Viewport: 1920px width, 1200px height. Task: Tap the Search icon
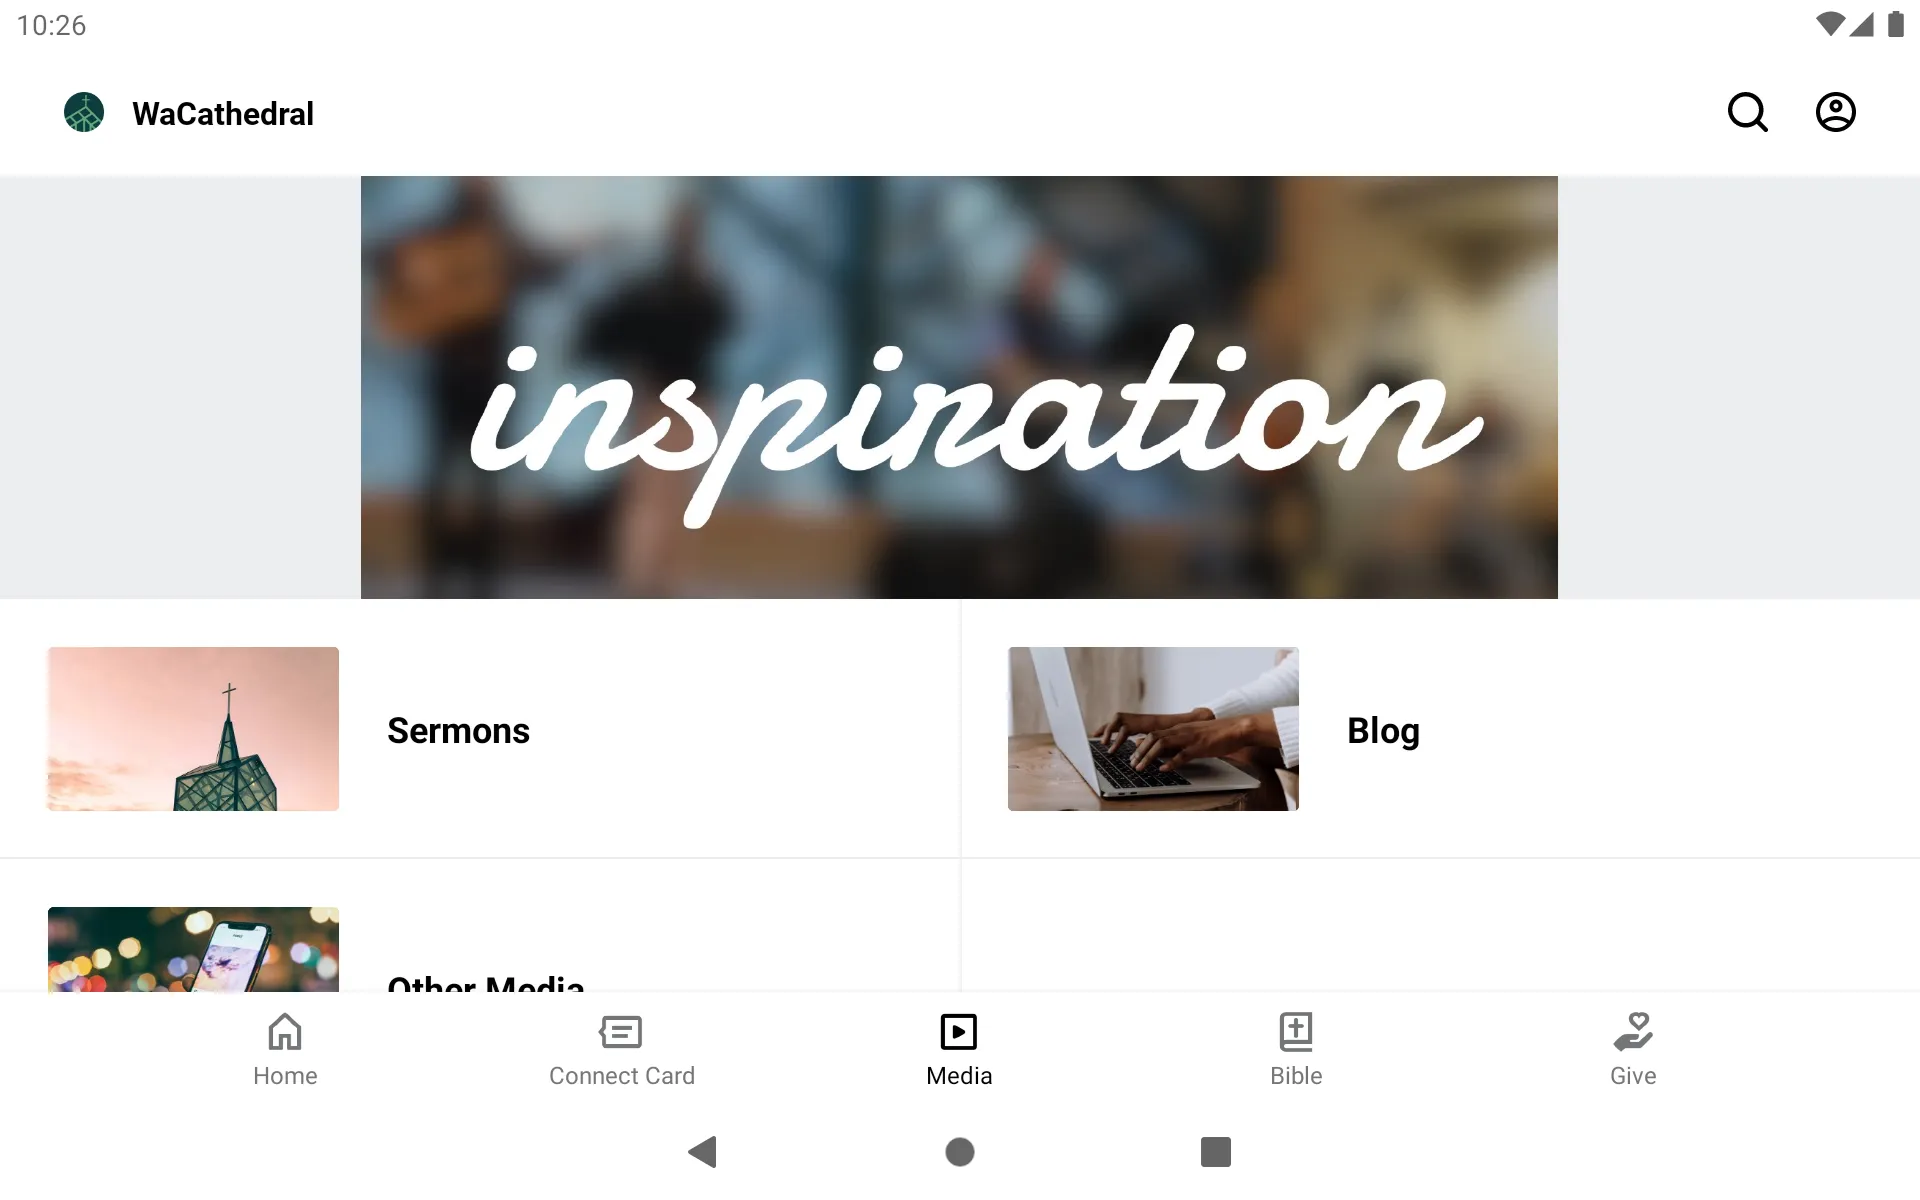point(1749,112)
